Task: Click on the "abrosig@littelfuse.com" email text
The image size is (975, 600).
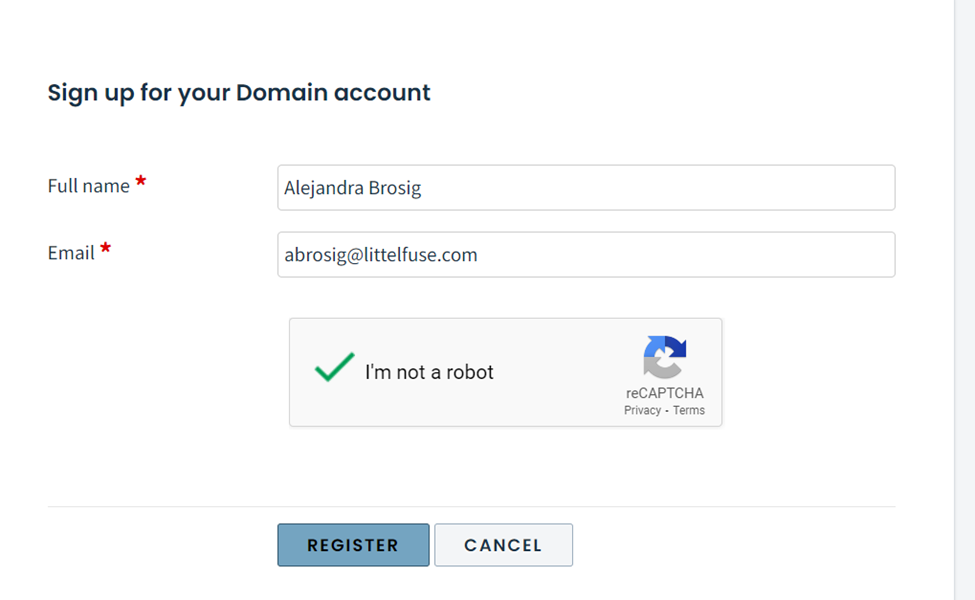Action: [x=380, y=255]
